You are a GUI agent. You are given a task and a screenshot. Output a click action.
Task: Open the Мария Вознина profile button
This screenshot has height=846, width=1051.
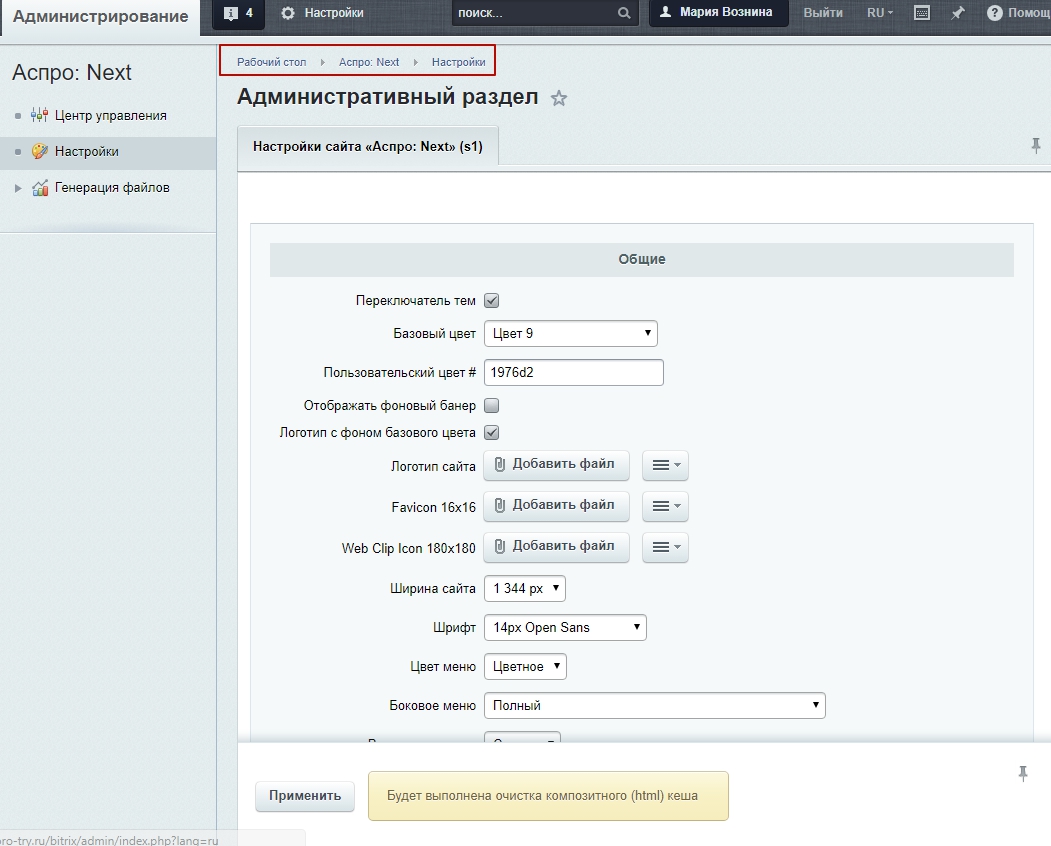(x=719, y=13)
